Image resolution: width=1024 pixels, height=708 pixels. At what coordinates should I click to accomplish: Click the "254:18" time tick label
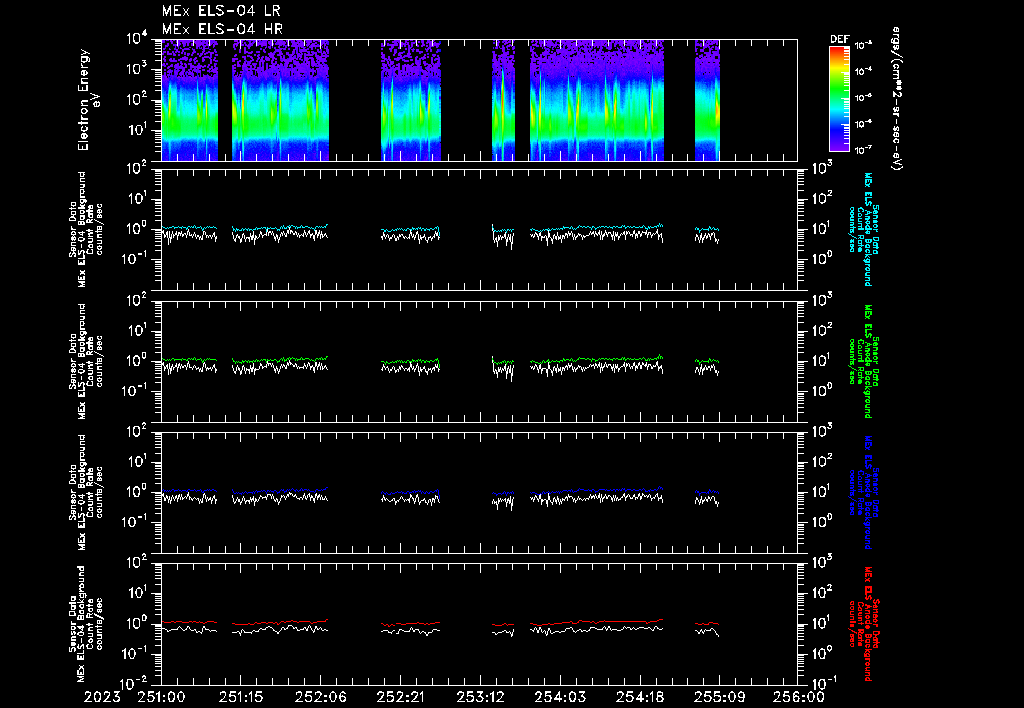(x=640, y=697)
